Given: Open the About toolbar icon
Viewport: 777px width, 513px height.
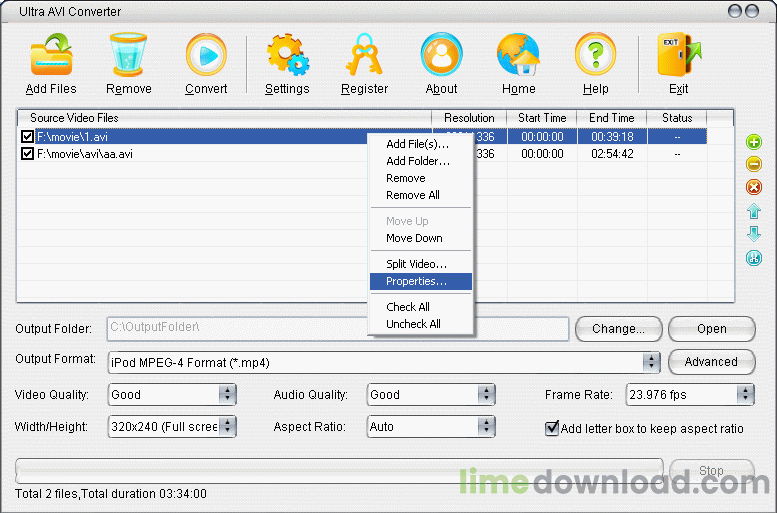Looking at the screenshot, I should [x=441, y=56].
